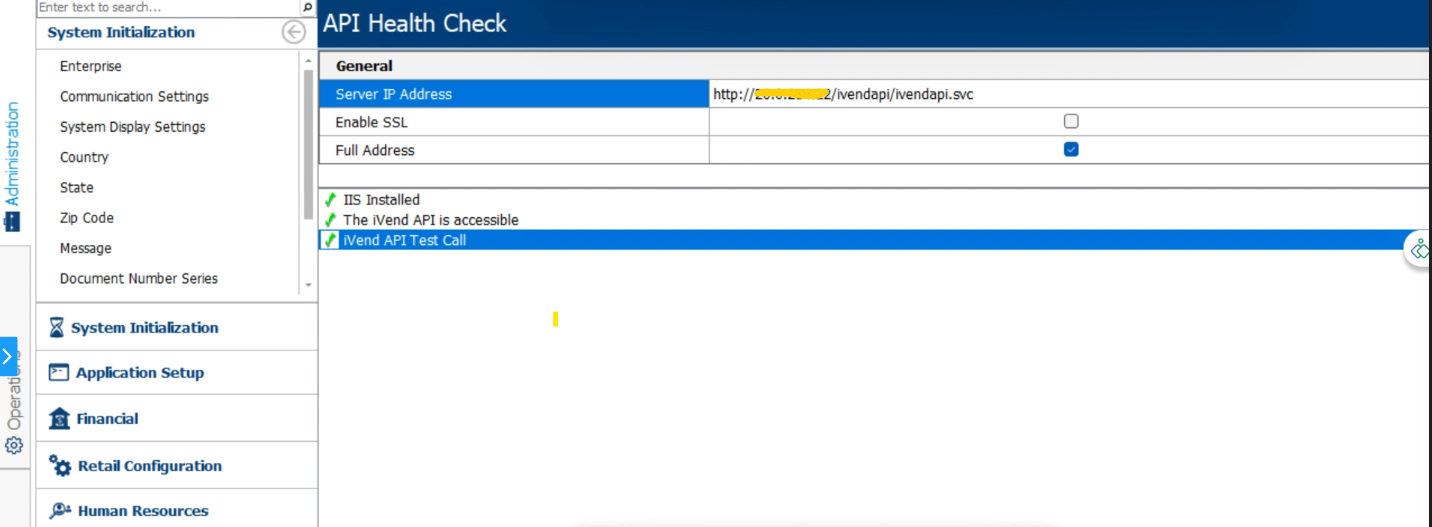Image resolution: width=1432 pixels, height=527 pixels.
Task: Select State in the navigation list
Action: (77, 188)
